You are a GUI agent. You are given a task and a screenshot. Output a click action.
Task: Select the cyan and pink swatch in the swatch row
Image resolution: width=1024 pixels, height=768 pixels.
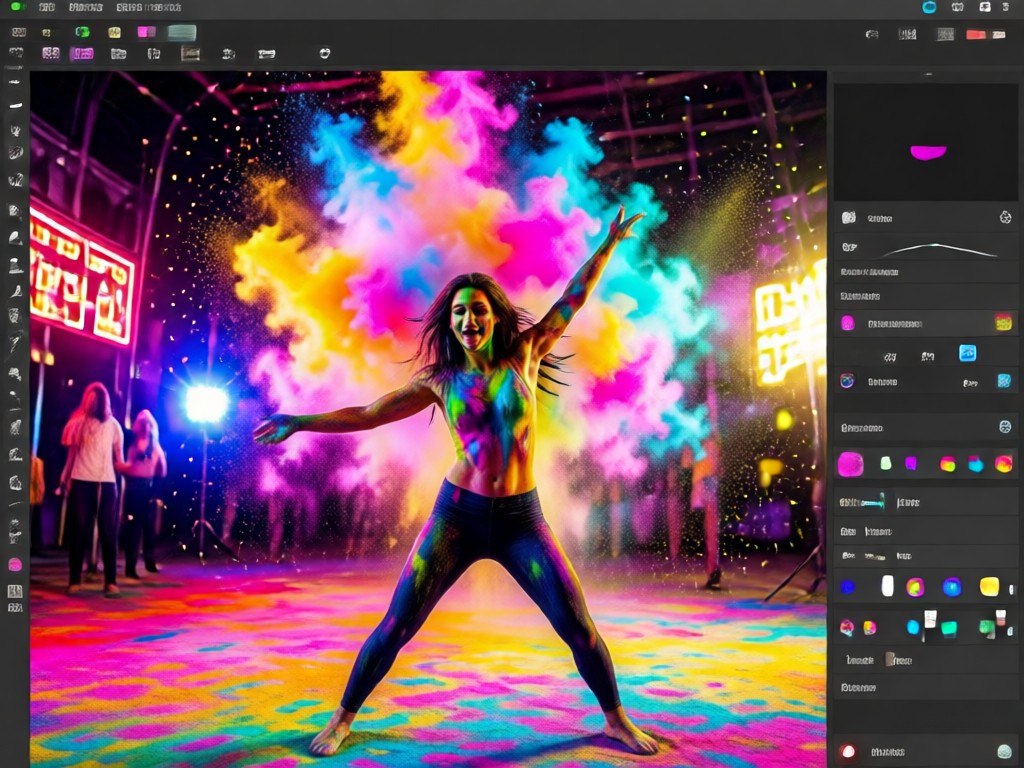click(x=976, y=464)
